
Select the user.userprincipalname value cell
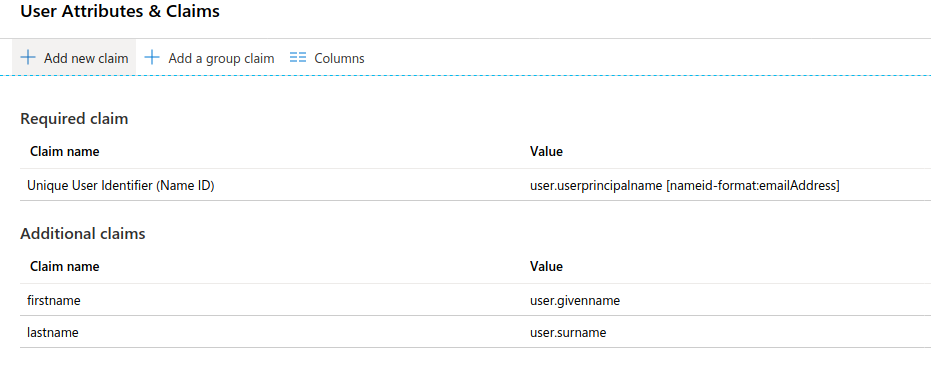click(685, 186)
